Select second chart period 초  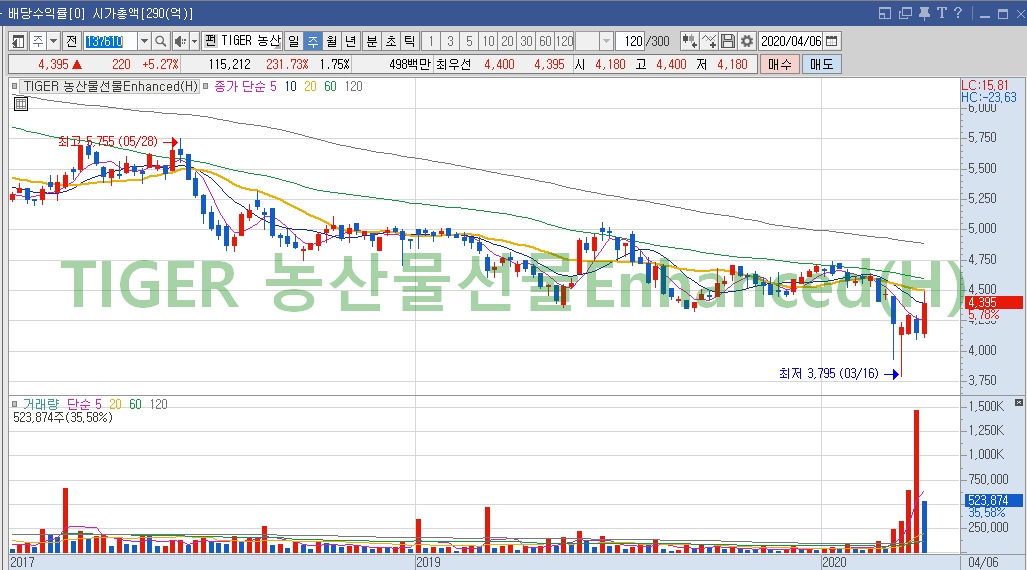[391, 41]
